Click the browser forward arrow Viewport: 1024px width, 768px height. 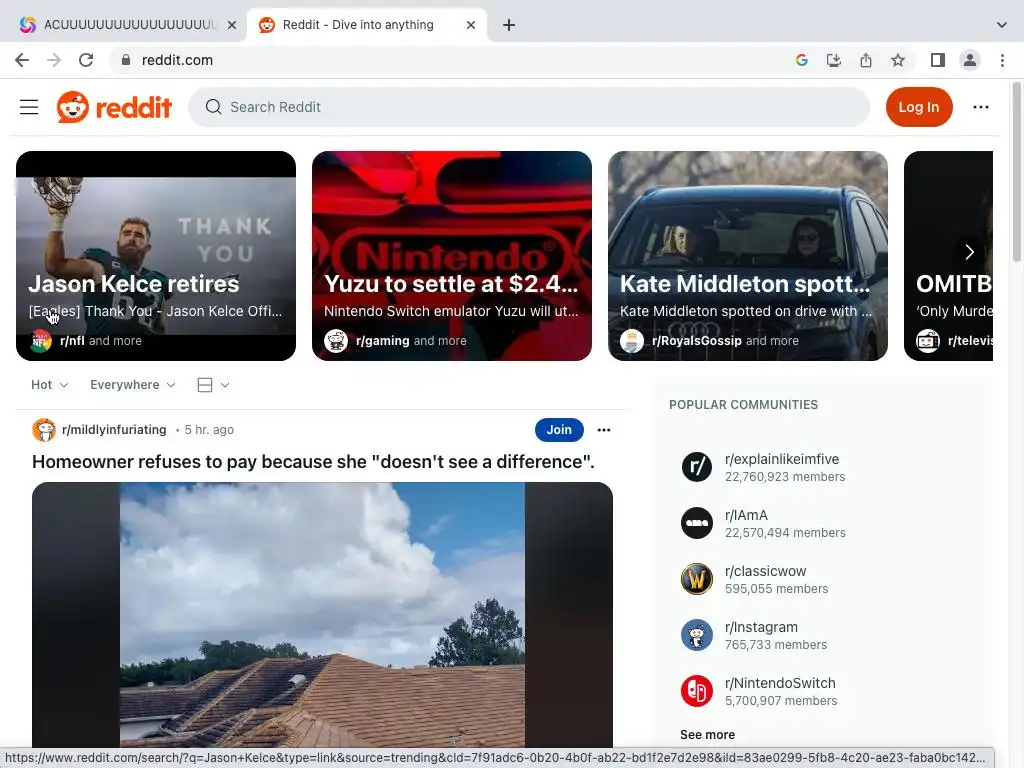[54, 60]
